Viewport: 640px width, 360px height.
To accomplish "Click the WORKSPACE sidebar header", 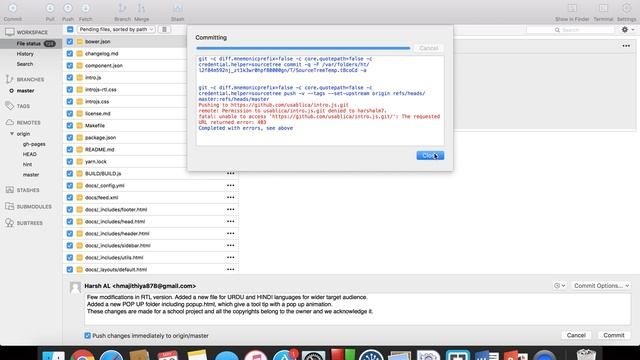I will (x=32, y=32).
